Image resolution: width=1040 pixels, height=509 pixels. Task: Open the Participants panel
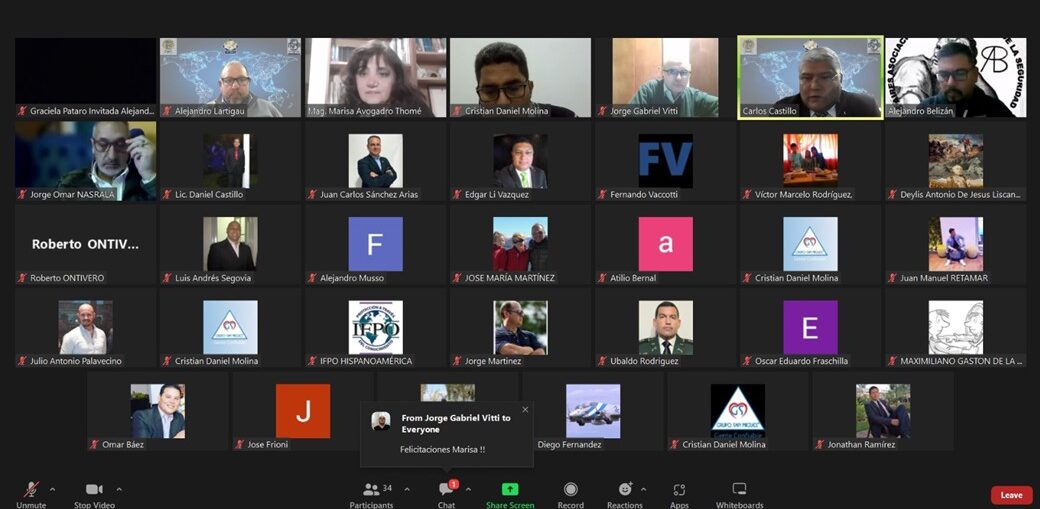point(372,490)
